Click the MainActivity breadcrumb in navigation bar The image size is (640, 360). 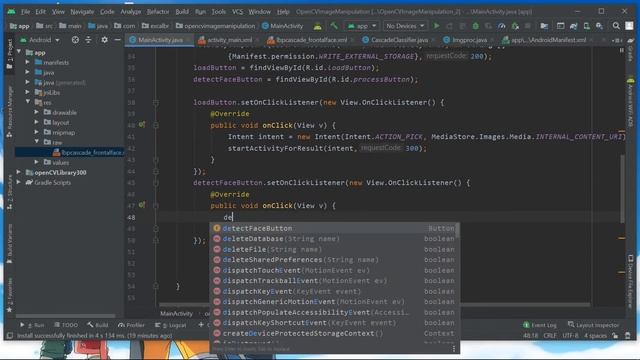[x=282, y=26]
